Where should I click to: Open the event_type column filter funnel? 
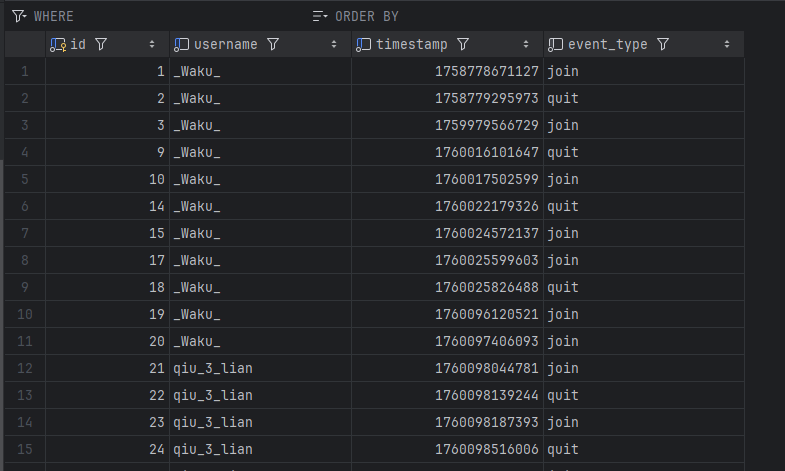point(663,45)
